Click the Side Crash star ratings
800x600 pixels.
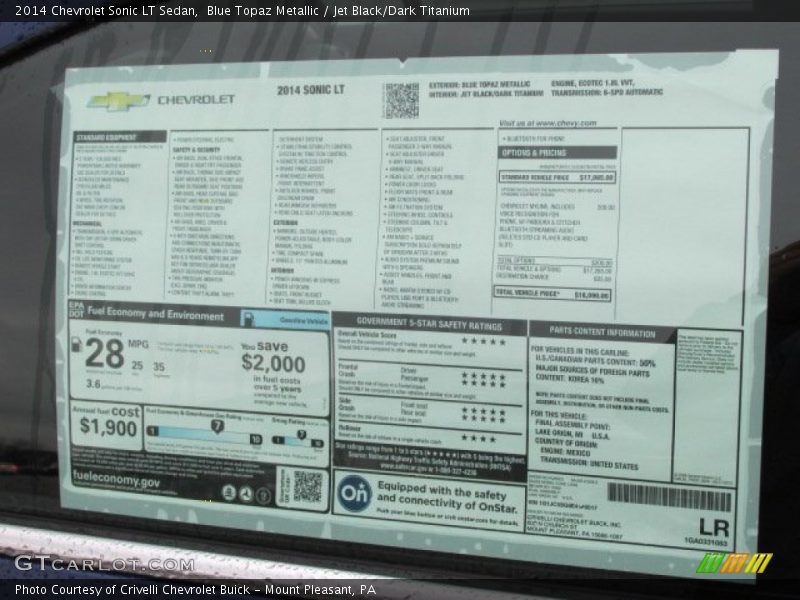(483, 415)
